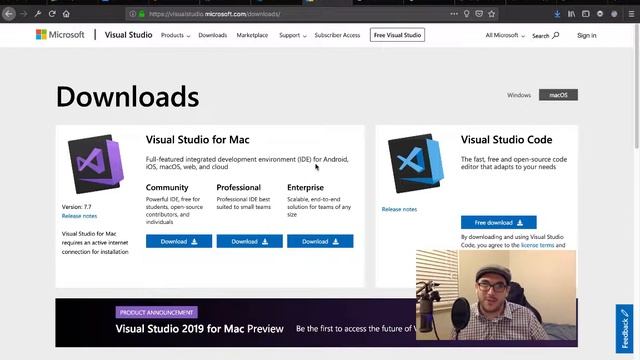The width and height of the screenshot is (640, 360).
Task: Click the browser back arrow button
Action: (x=9, y=14)
